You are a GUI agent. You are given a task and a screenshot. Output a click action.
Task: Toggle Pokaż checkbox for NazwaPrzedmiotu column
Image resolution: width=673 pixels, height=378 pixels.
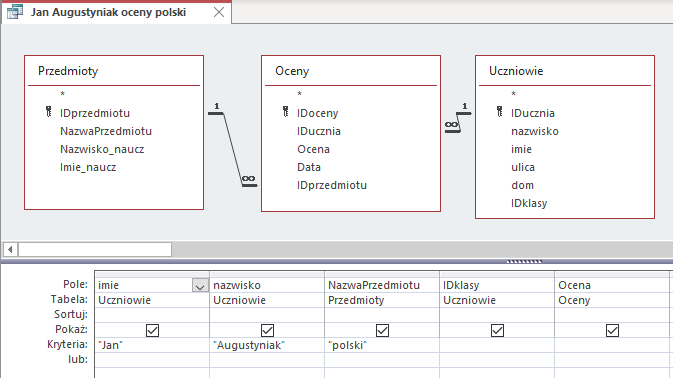[x=382, y=330]
